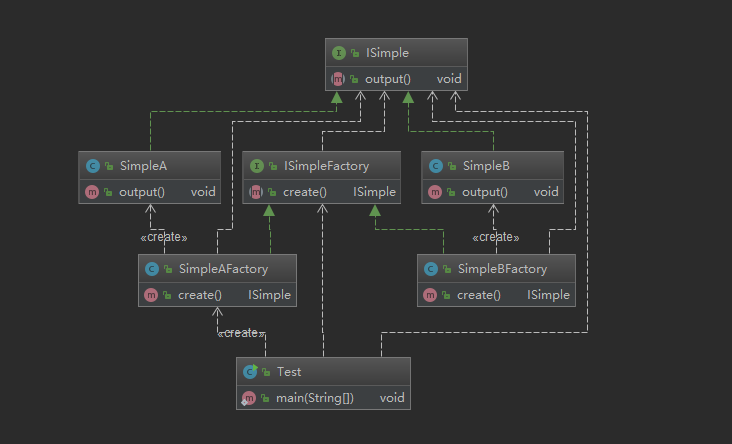The height and width of the screenshot is (444, 732).
Task: Click the create method icon in ISimpleFactory
Action: coord(257,191)
